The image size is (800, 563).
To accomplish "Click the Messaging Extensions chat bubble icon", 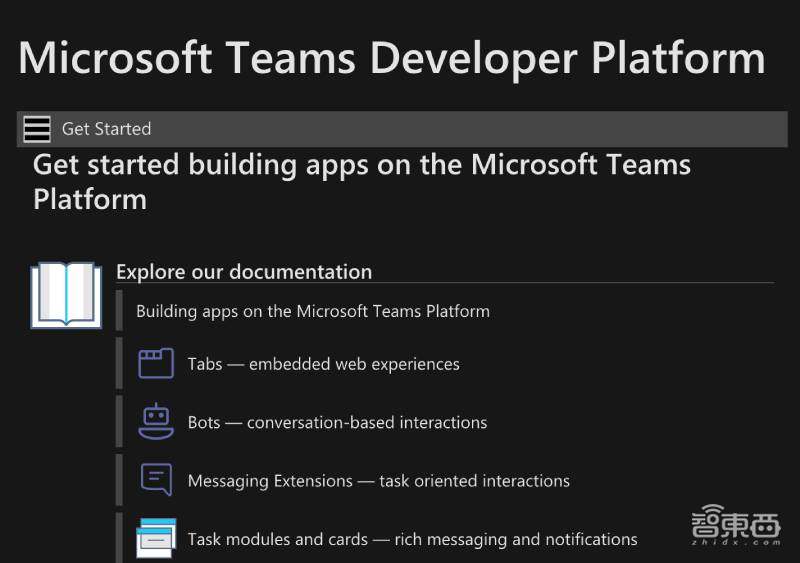I will [x=156, y=480].
